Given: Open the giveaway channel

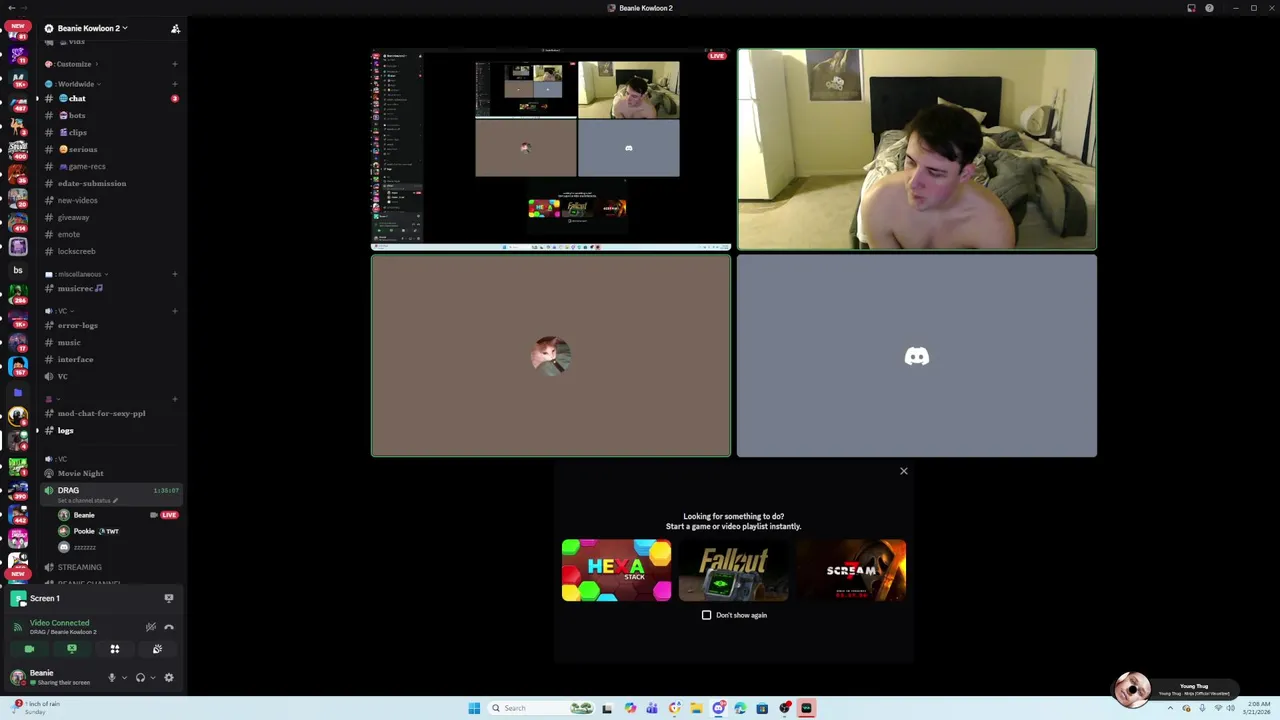Looking at the screenshot, I should click(x=110, y=217).
